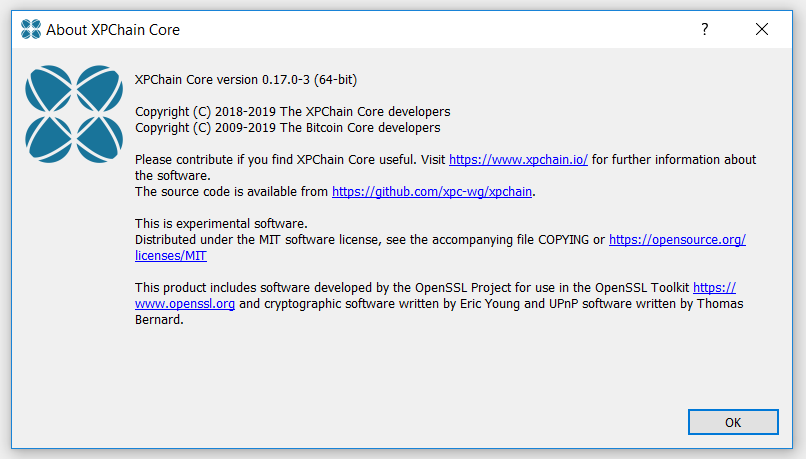Click the licenses/MIT link text
The image size is (806, 459).
coord(171,255)
